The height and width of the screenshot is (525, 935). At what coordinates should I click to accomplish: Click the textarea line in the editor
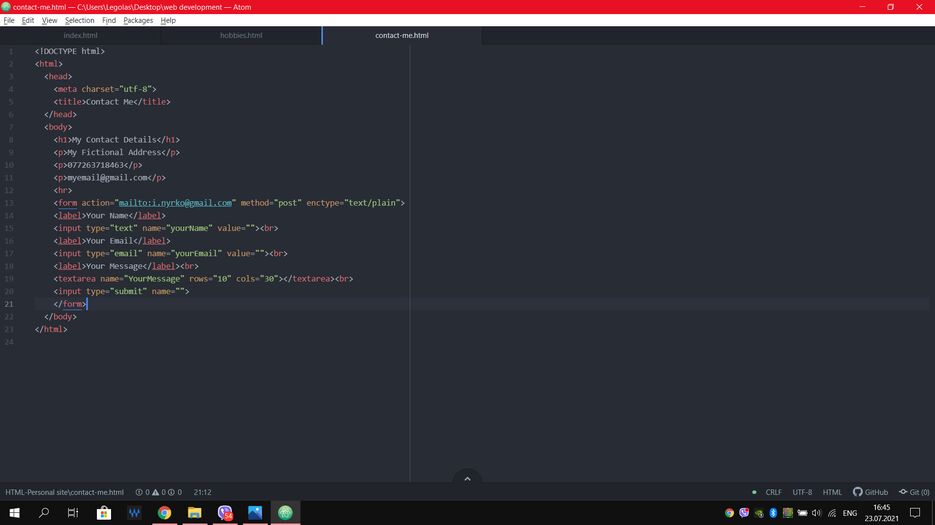[x=203, y=279]
